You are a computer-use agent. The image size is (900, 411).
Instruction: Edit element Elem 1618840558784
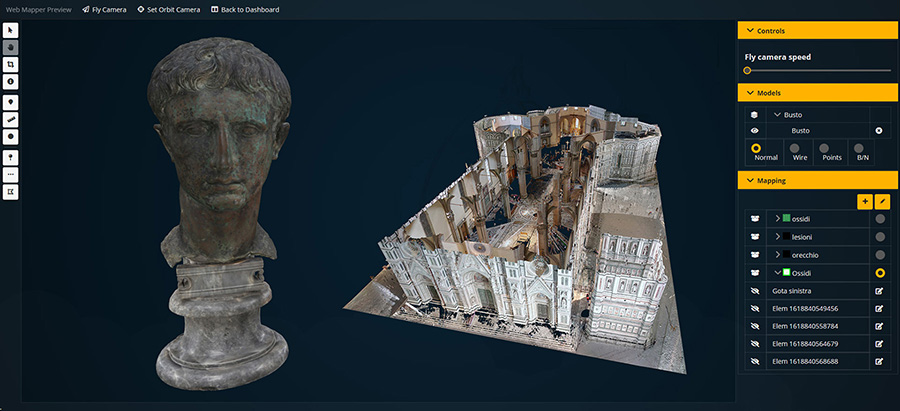coord(879,326)
